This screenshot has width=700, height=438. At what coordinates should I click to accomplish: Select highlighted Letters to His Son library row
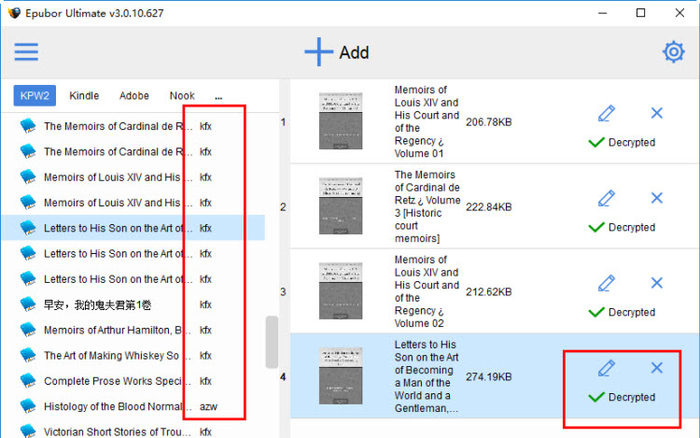click(x=133, y=228)
